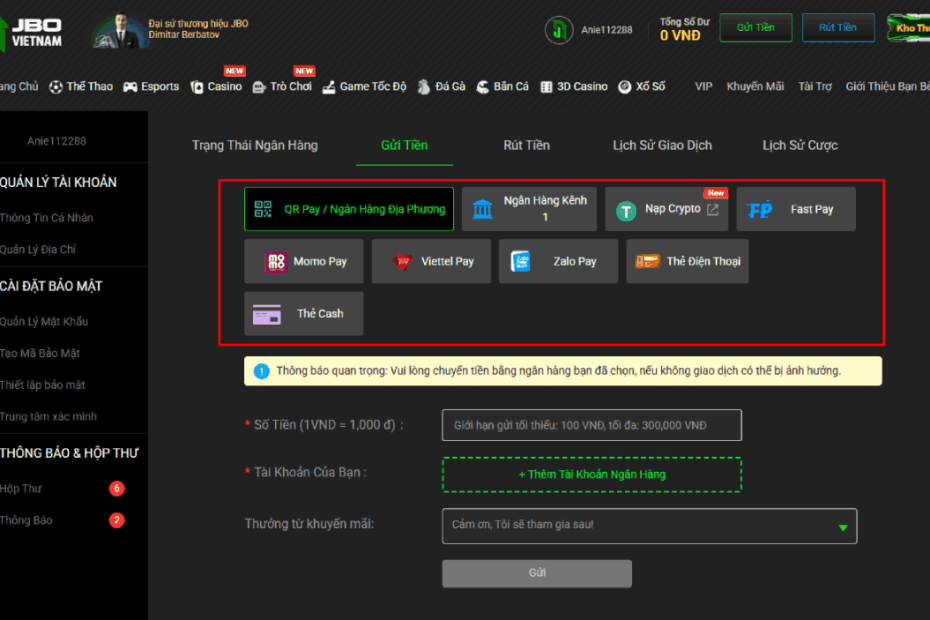This screenshot has width=930, height=620.
Task: Click the Zalo Pay logo icon
Action: click(521, 262)
